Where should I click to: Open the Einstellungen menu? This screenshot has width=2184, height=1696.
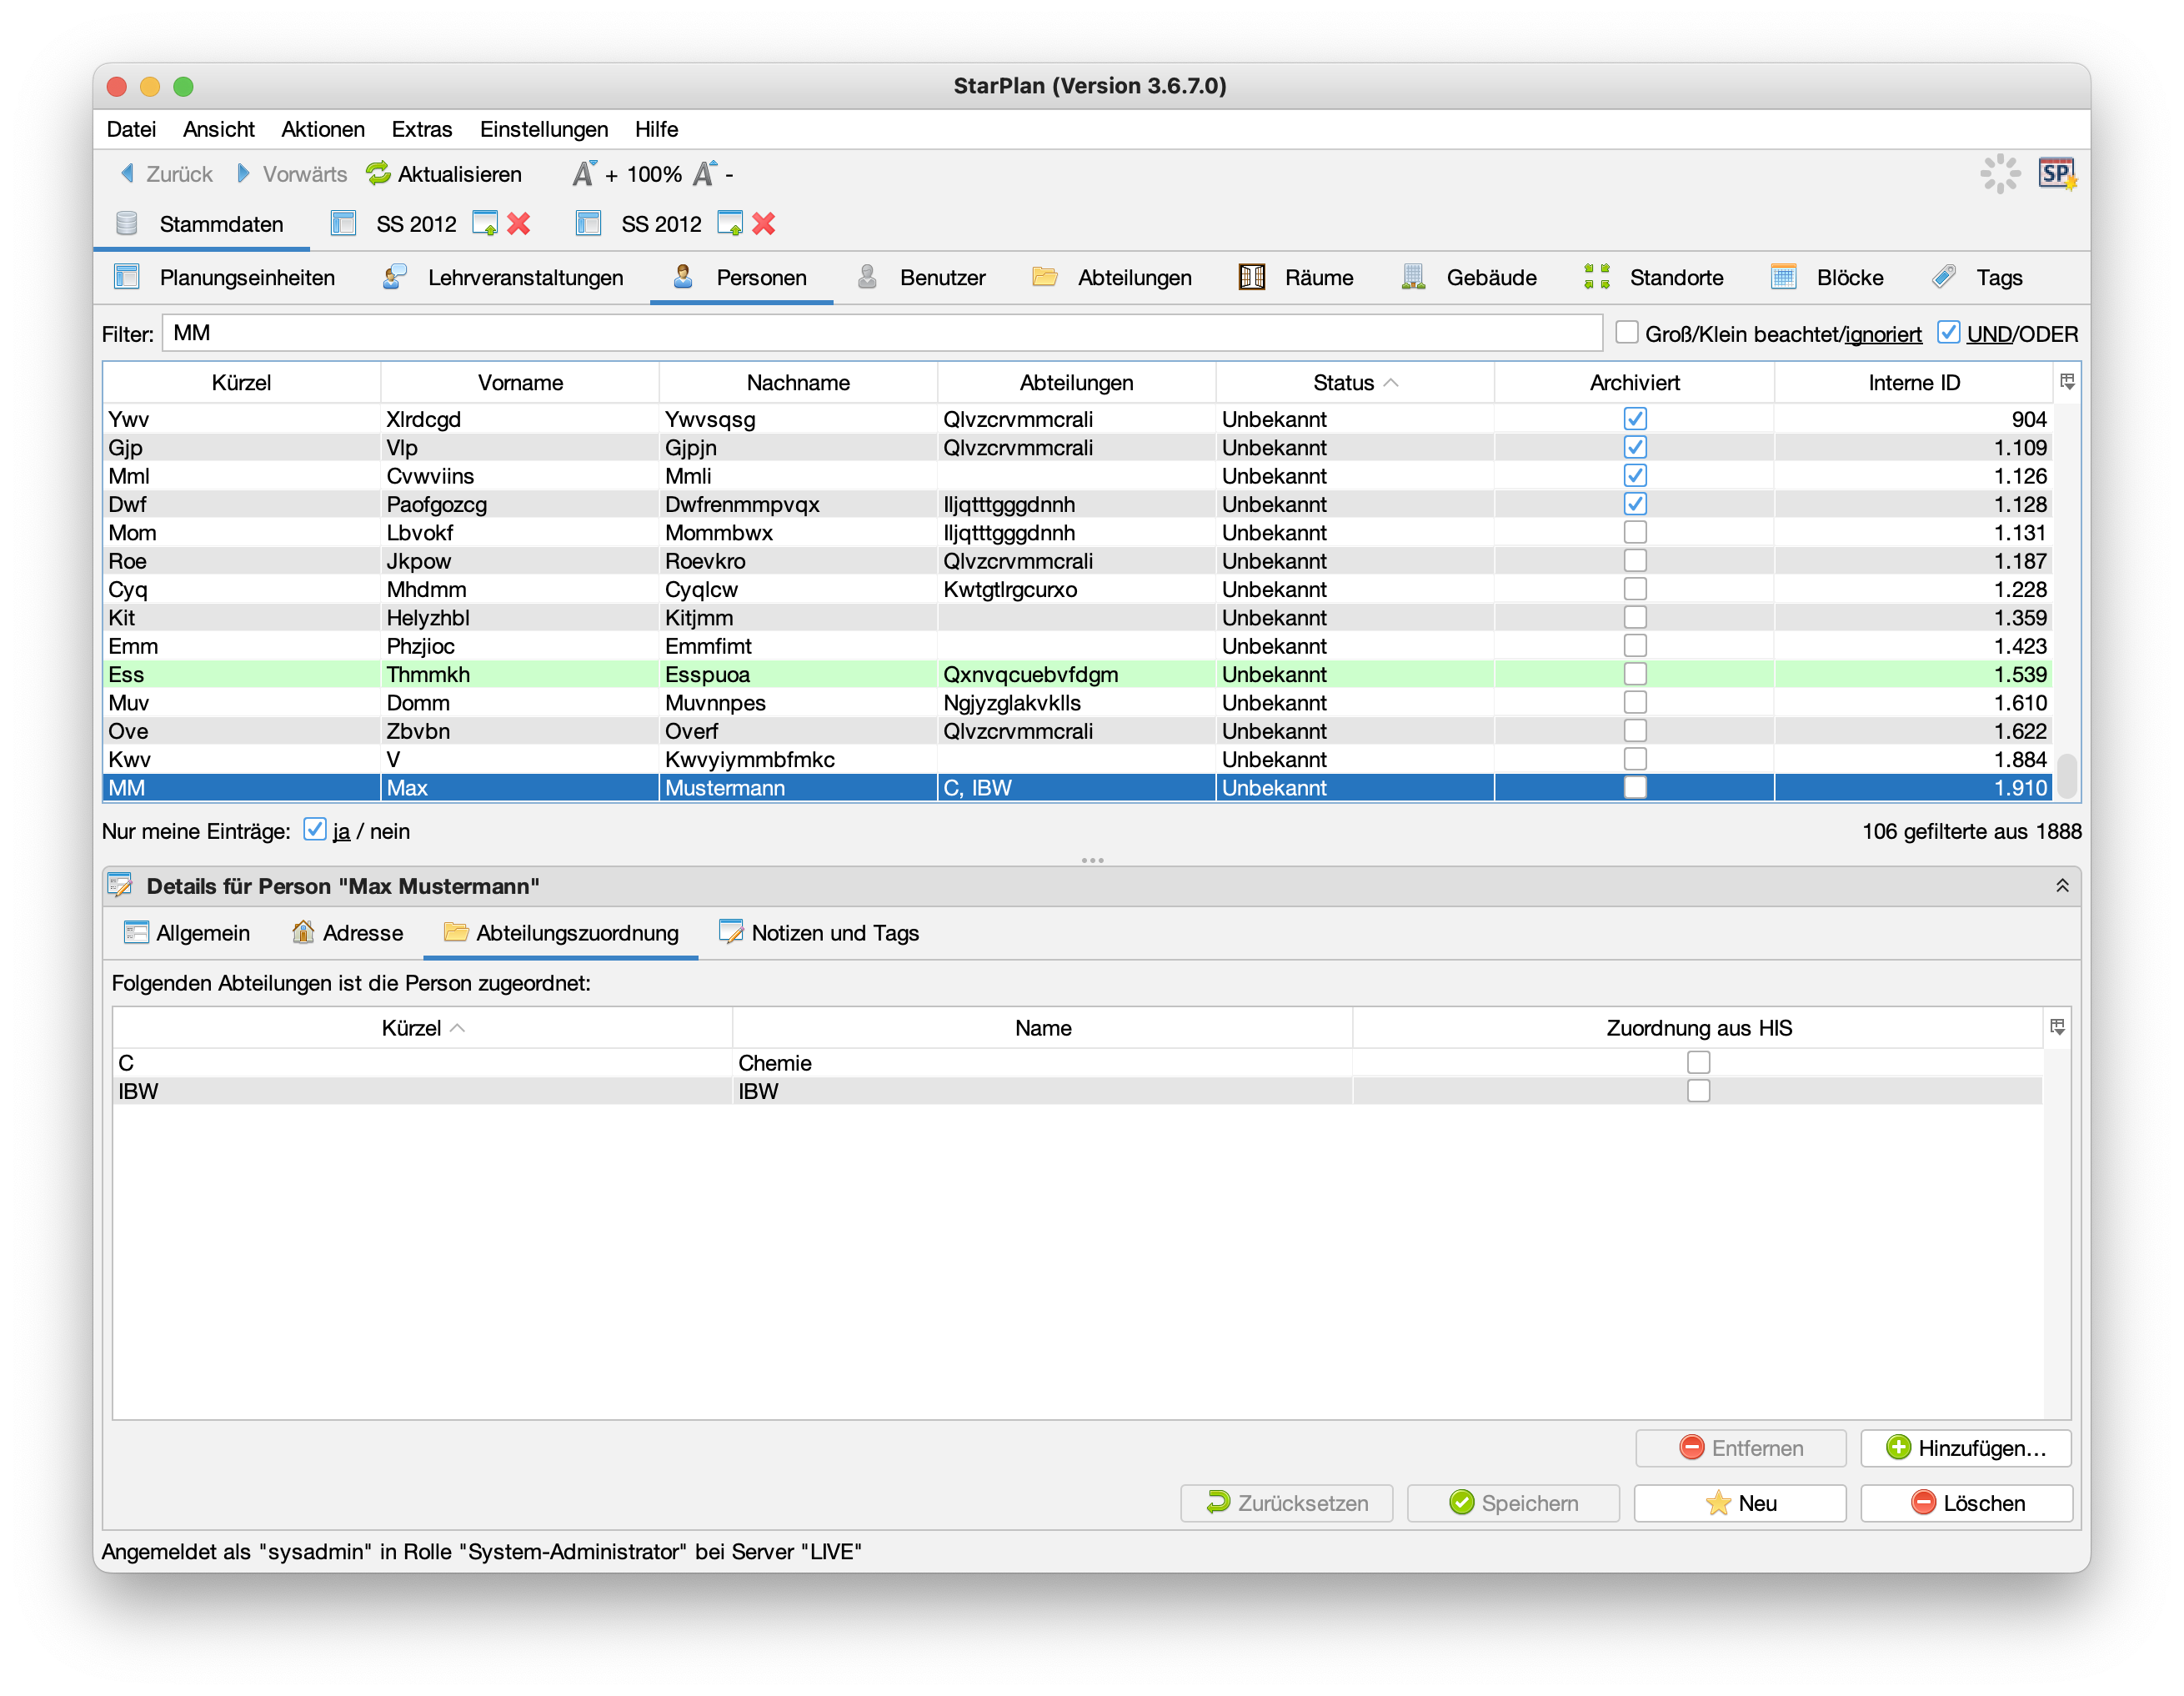[543, 129]
